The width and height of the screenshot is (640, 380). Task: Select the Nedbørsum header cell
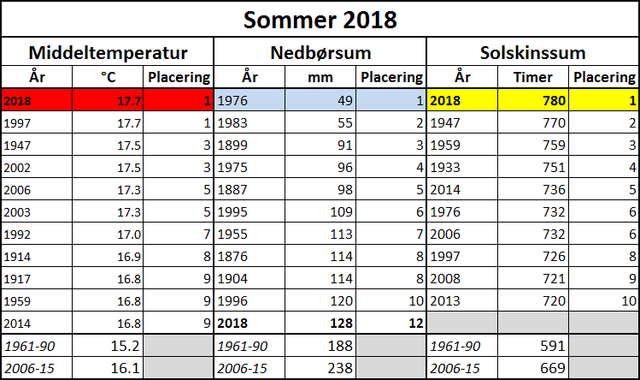click(320, 52)
